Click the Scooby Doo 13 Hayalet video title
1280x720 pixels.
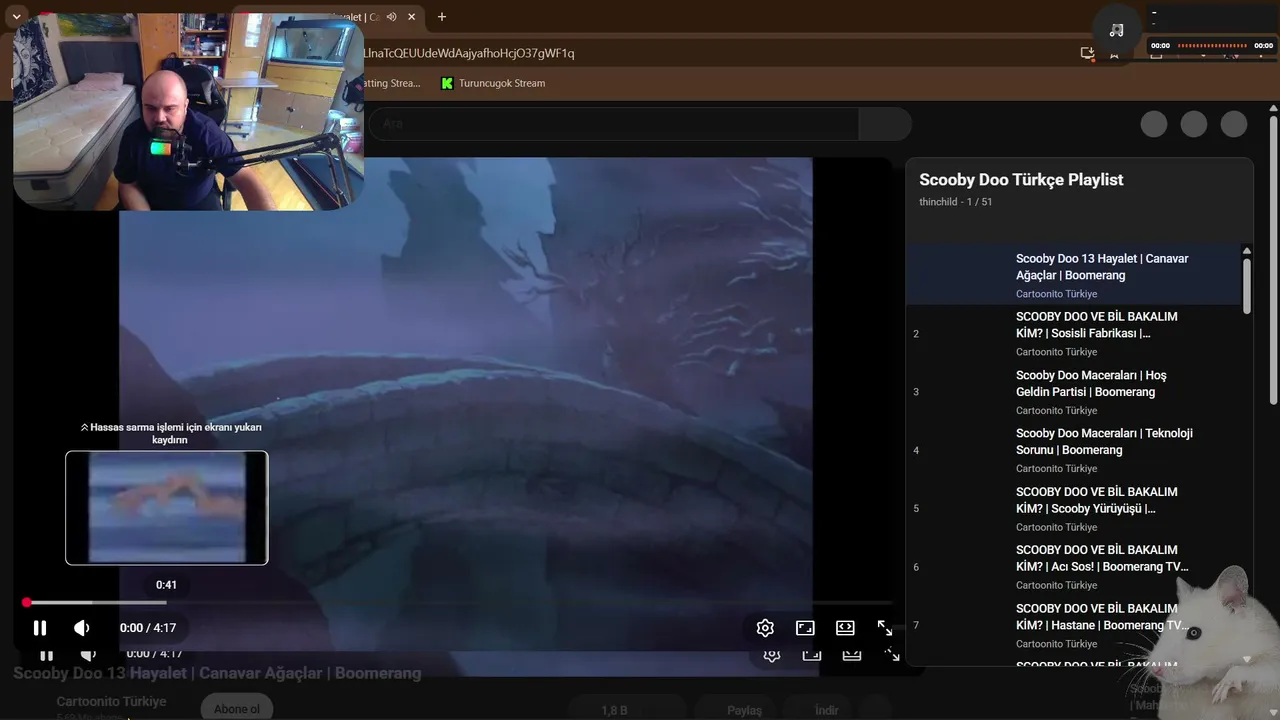click(x=217, y=673)
